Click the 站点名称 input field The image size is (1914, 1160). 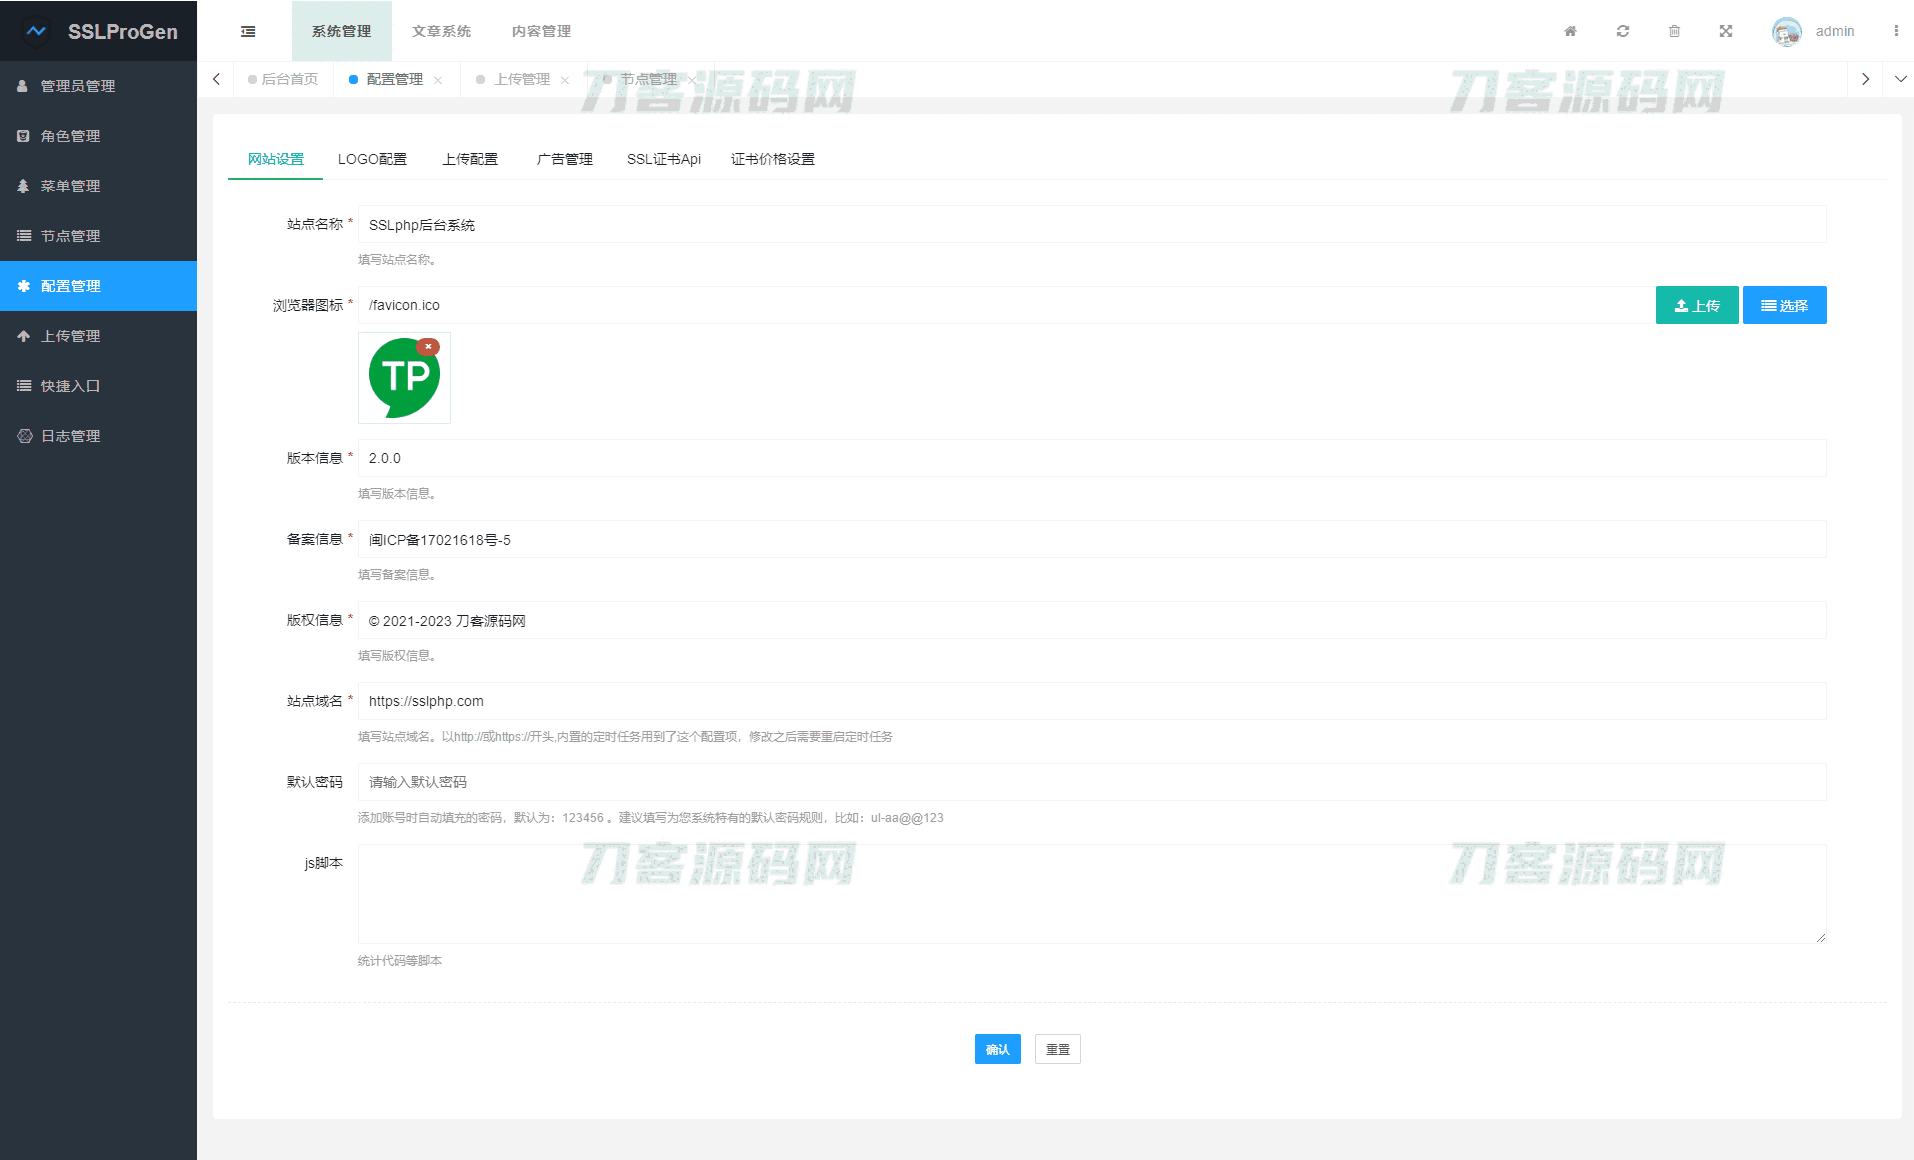click(x=1092, y=224)
